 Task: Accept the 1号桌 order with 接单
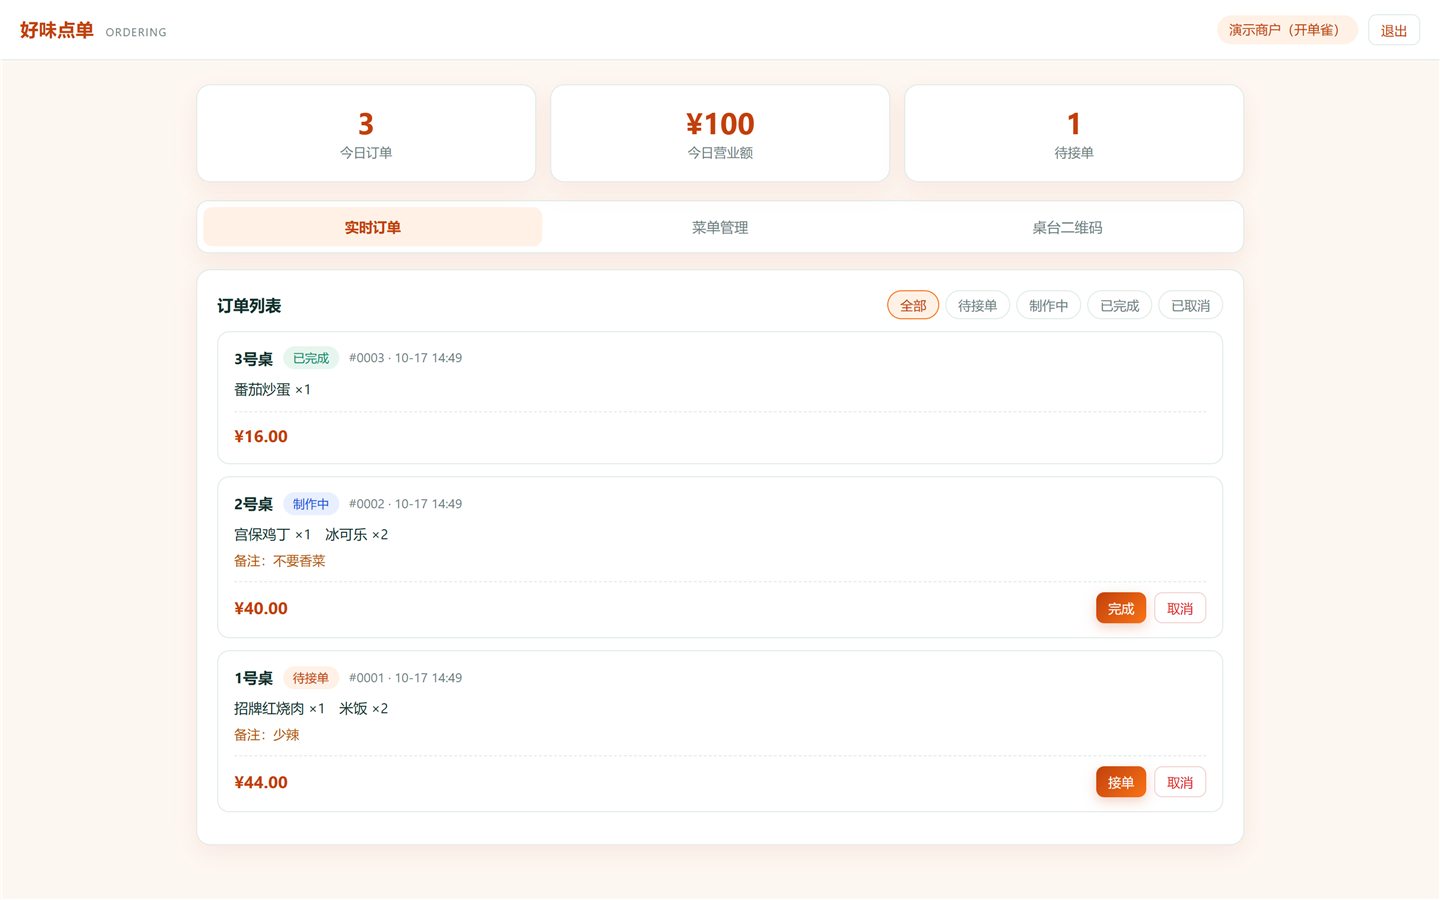(1121, 782)
